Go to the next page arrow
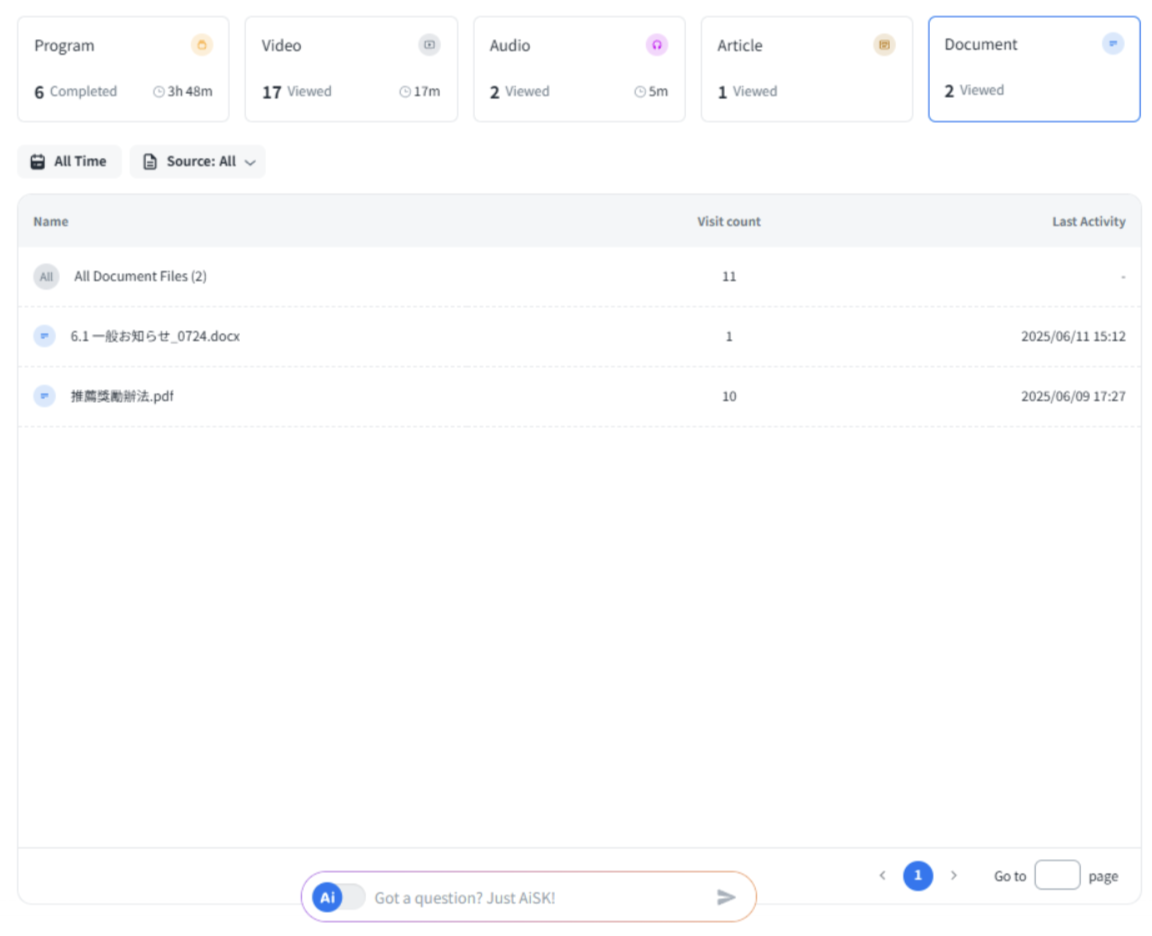 coord(953,876)
